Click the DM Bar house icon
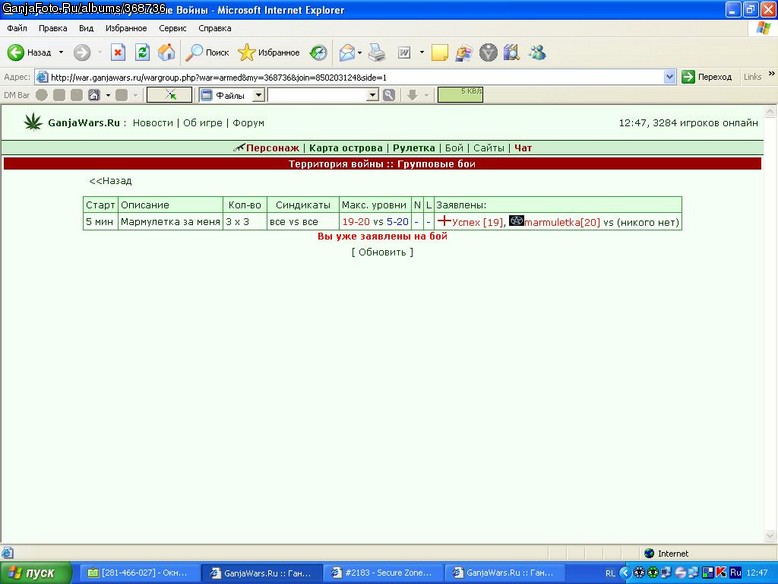 (94, 95)
